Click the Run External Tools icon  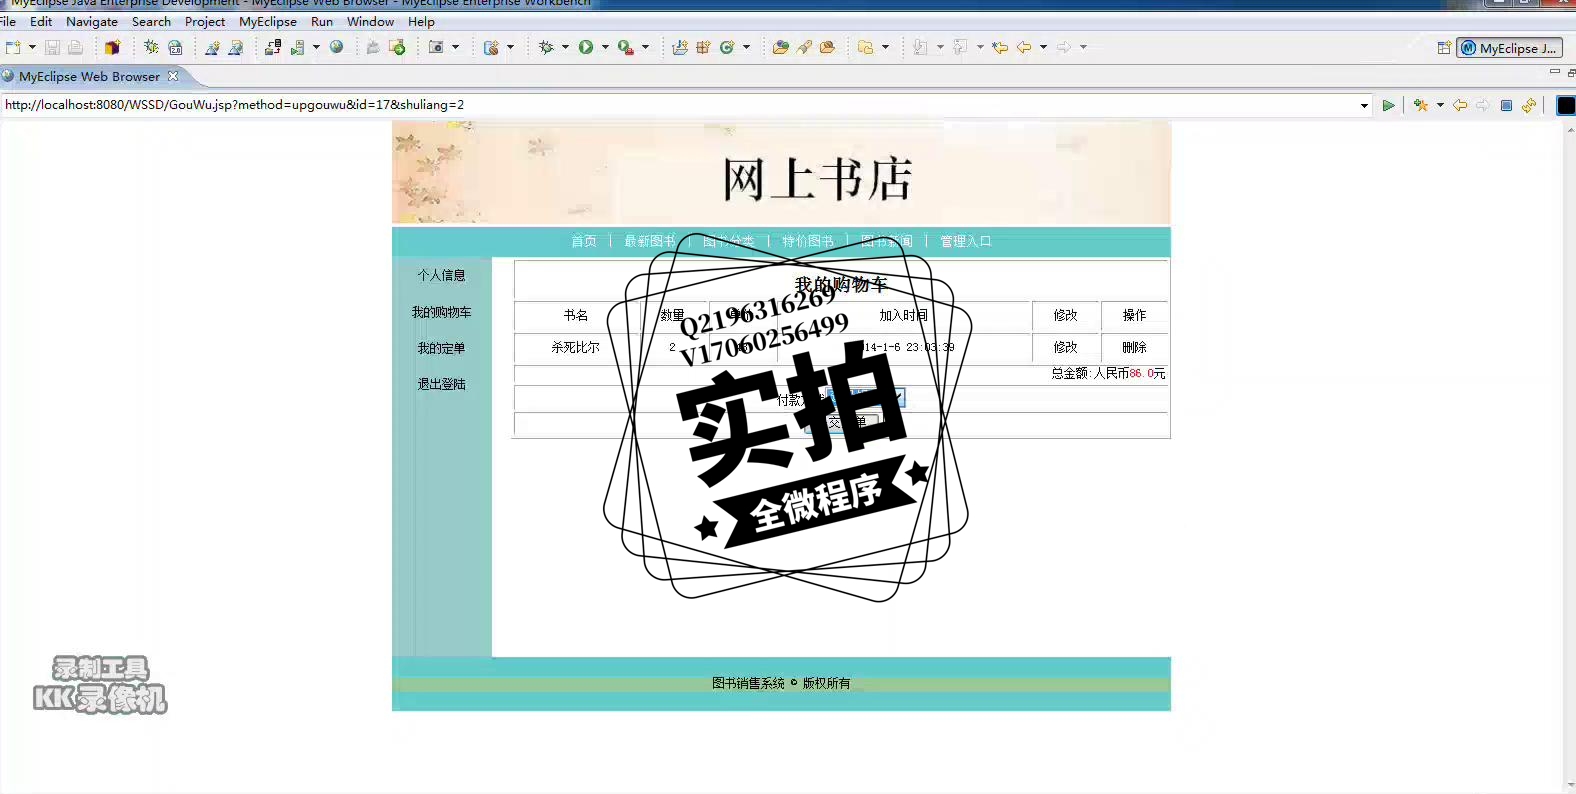coord(626,47)
